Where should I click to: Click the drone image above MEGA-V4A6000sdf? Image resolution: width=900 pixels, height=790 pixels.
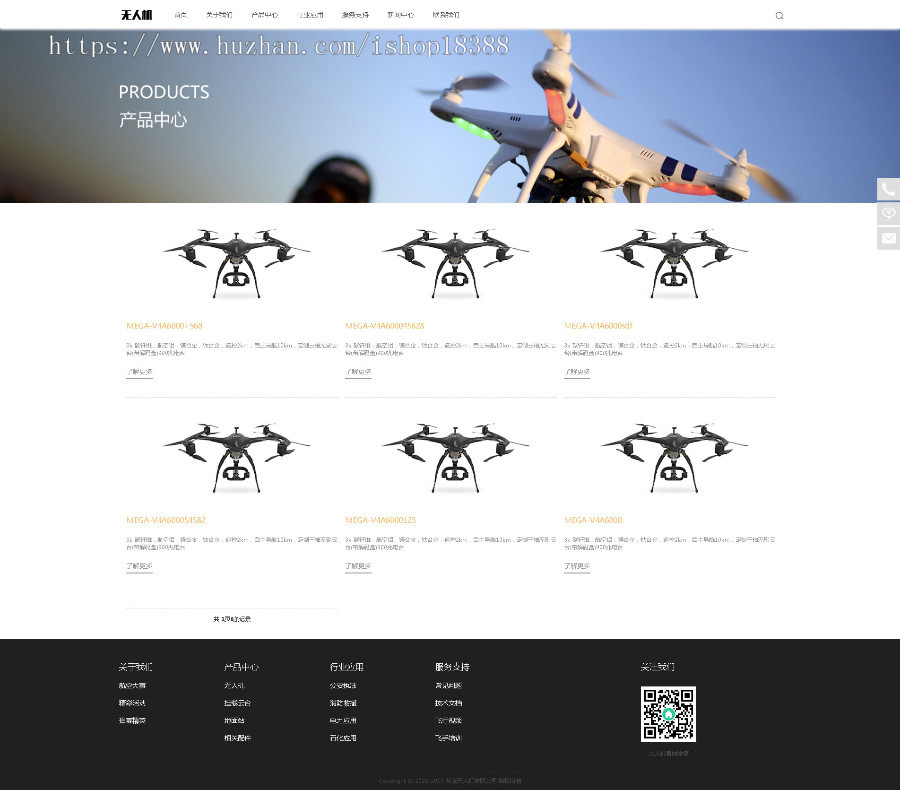point(674,264)
